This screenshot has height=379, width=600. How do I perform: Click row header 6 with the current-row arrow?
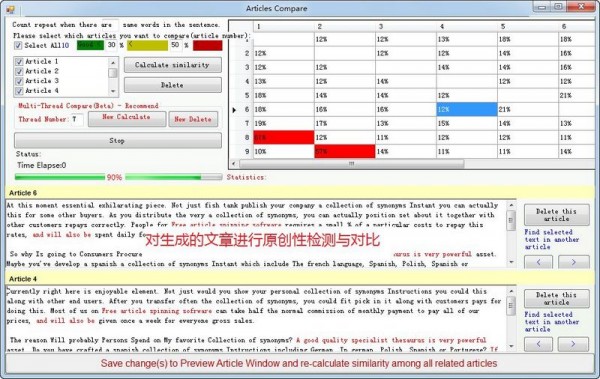241,109
